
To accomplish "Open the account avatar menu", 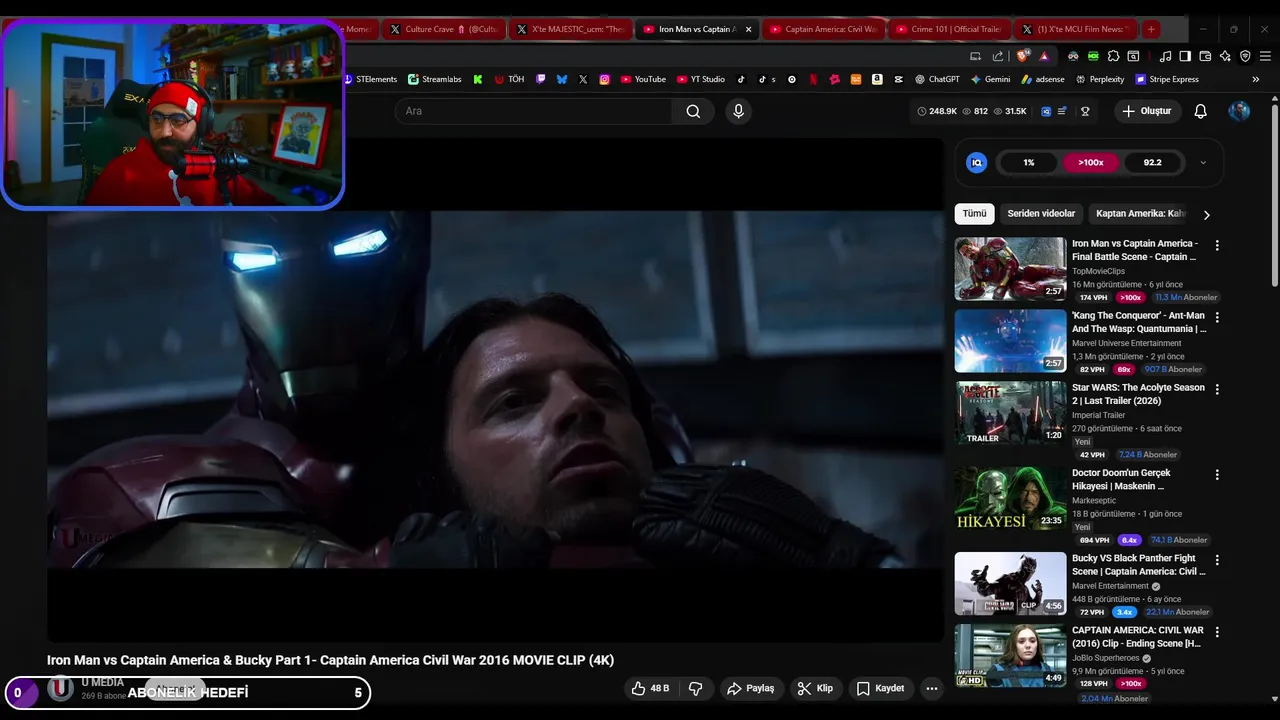I will point(1239,111).
